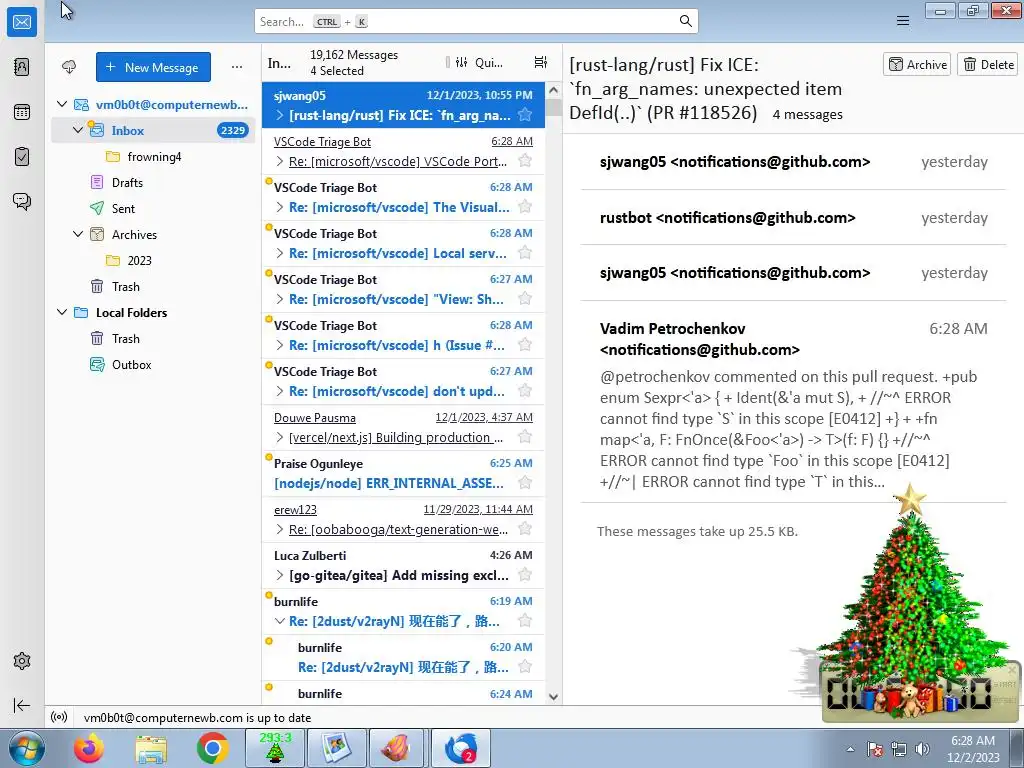Viewport: 1024px width, 768px height.
Task: Star the Local serv... vscode message
Action: [x=524, y=253]
